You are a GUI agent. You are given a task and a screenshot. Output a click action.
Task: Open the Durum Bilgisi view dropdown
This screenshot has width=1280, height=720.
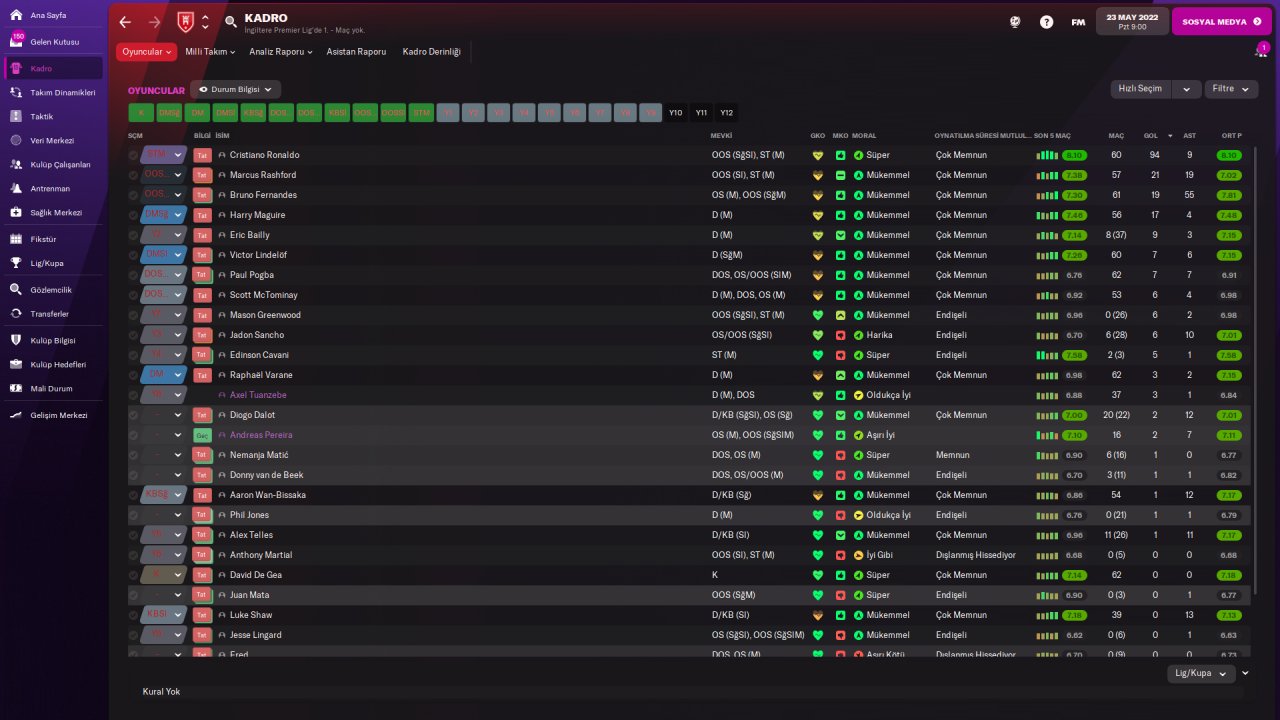tap(236, 89)
